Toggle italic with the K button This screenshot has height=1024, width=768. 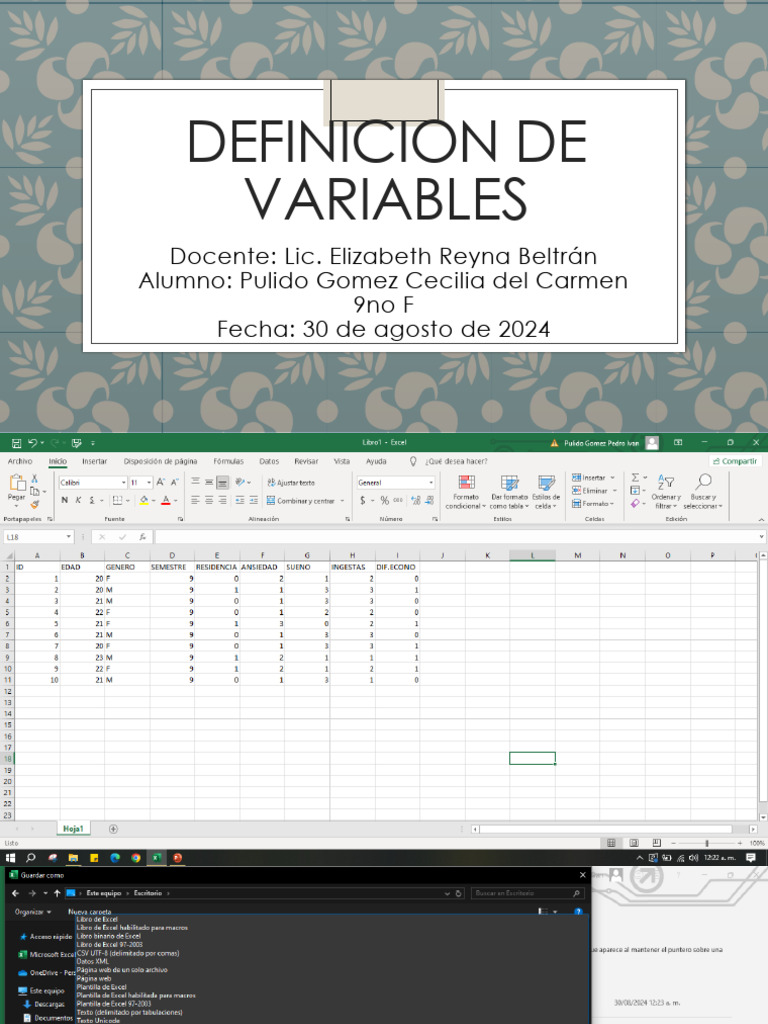point(78,500)
